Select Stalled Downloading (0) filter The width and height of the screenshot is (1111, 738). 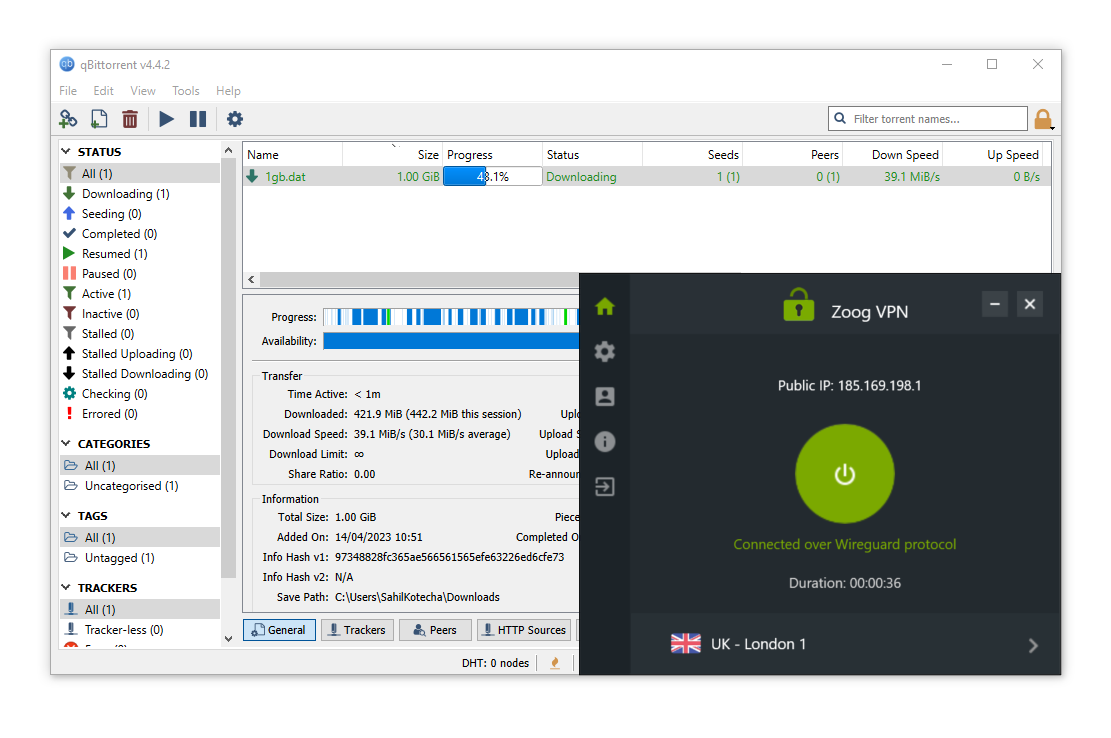coord(140,373)
